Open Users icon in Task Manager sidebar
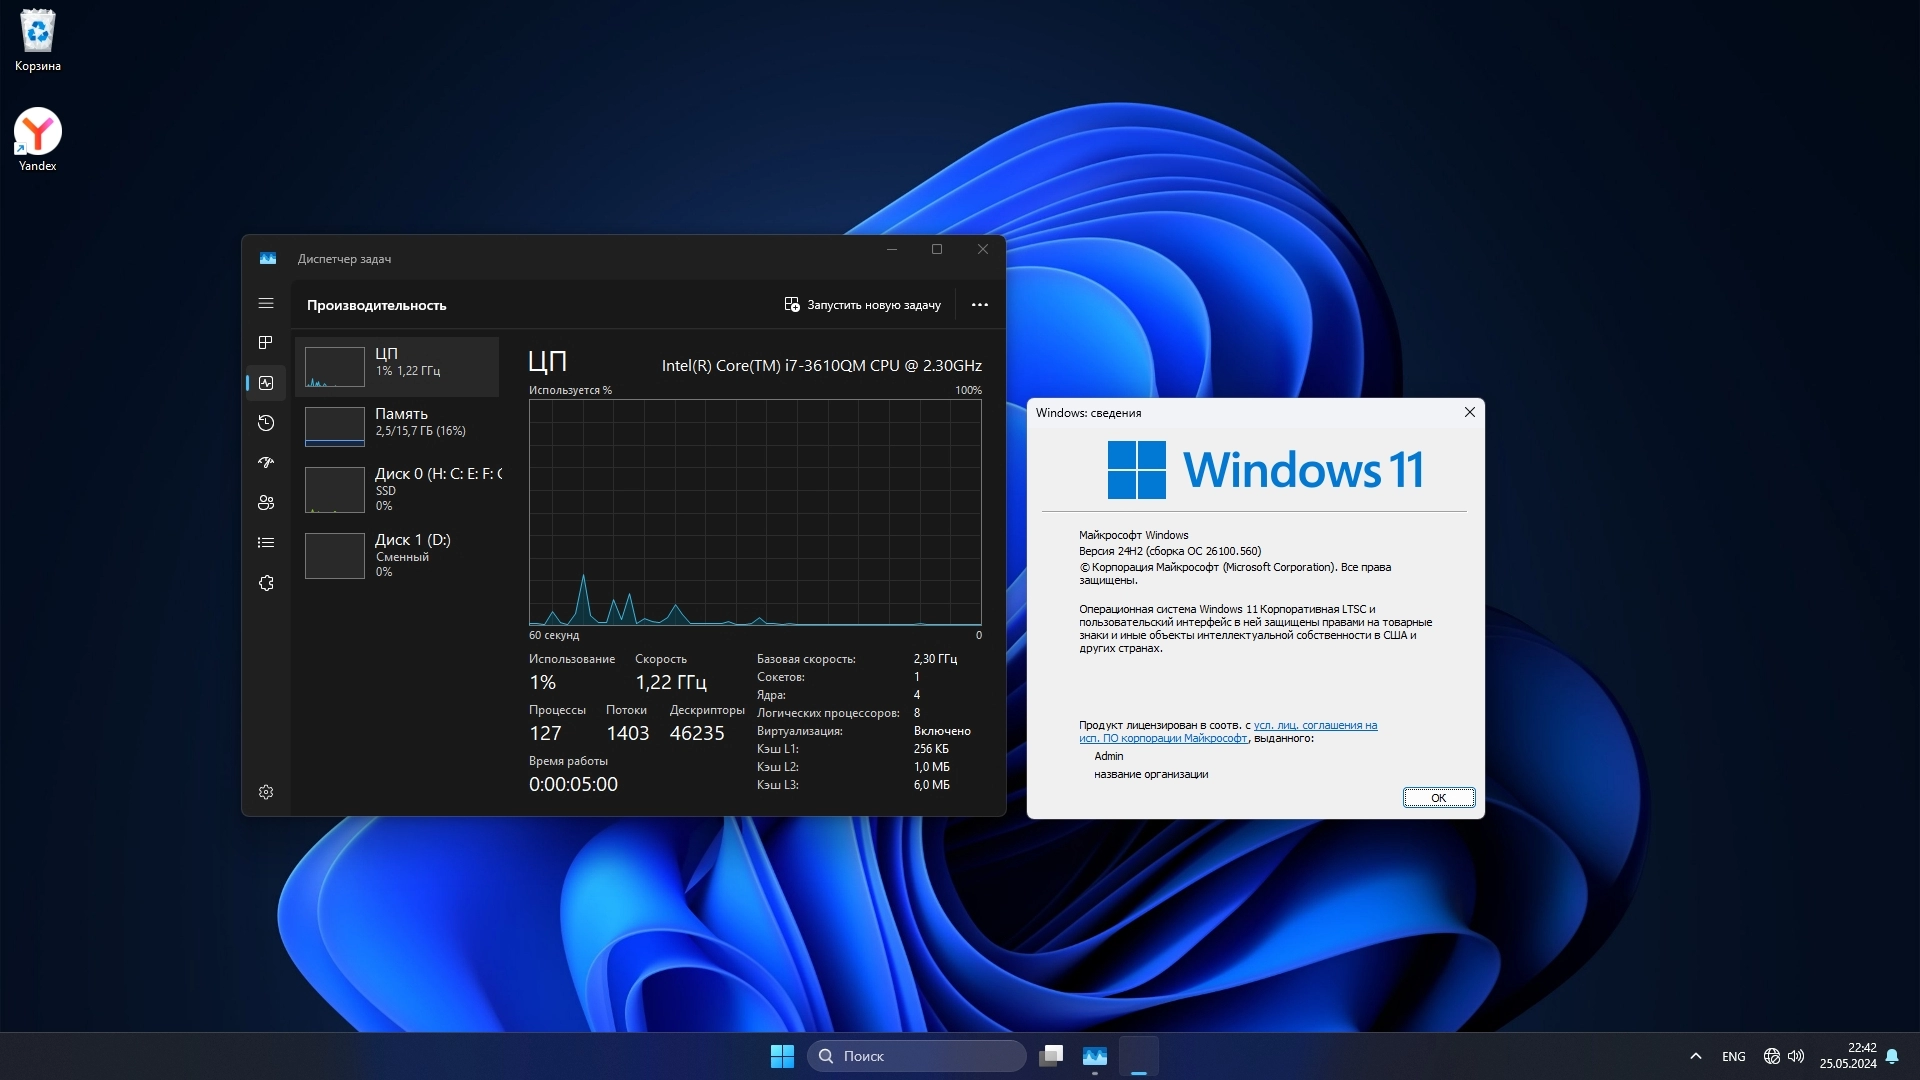 click(265, 503)
